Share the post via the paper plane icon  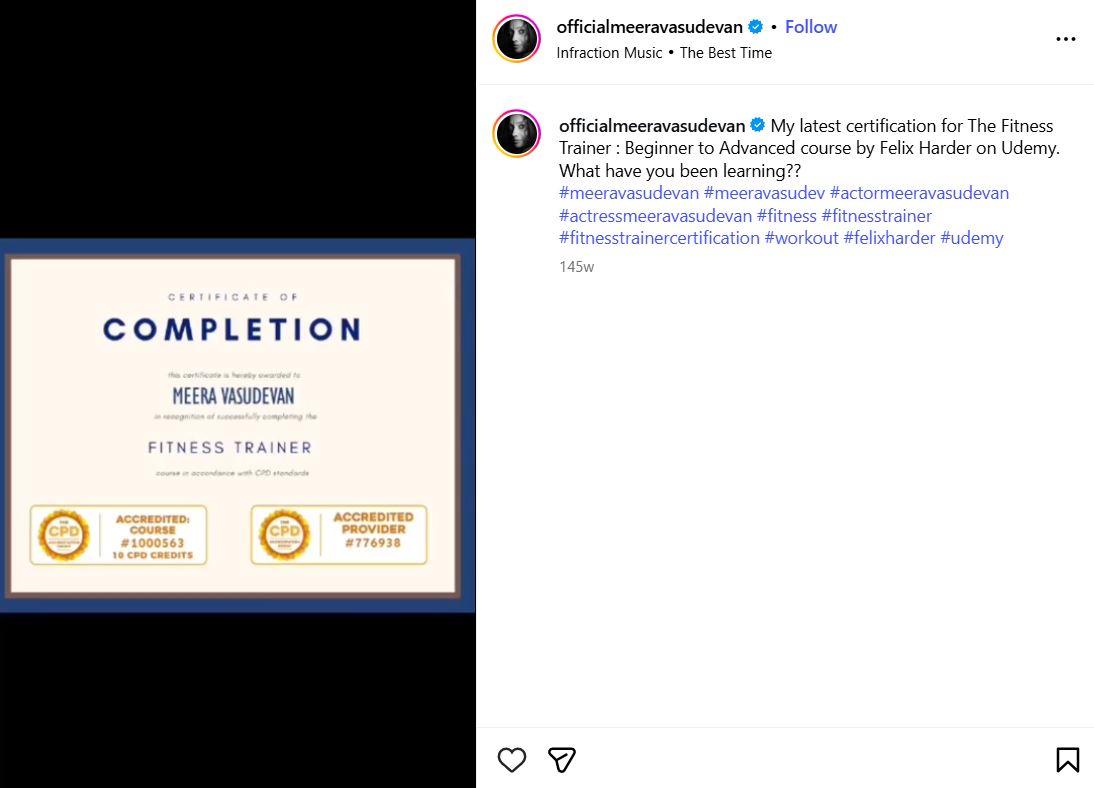point(561,760)
